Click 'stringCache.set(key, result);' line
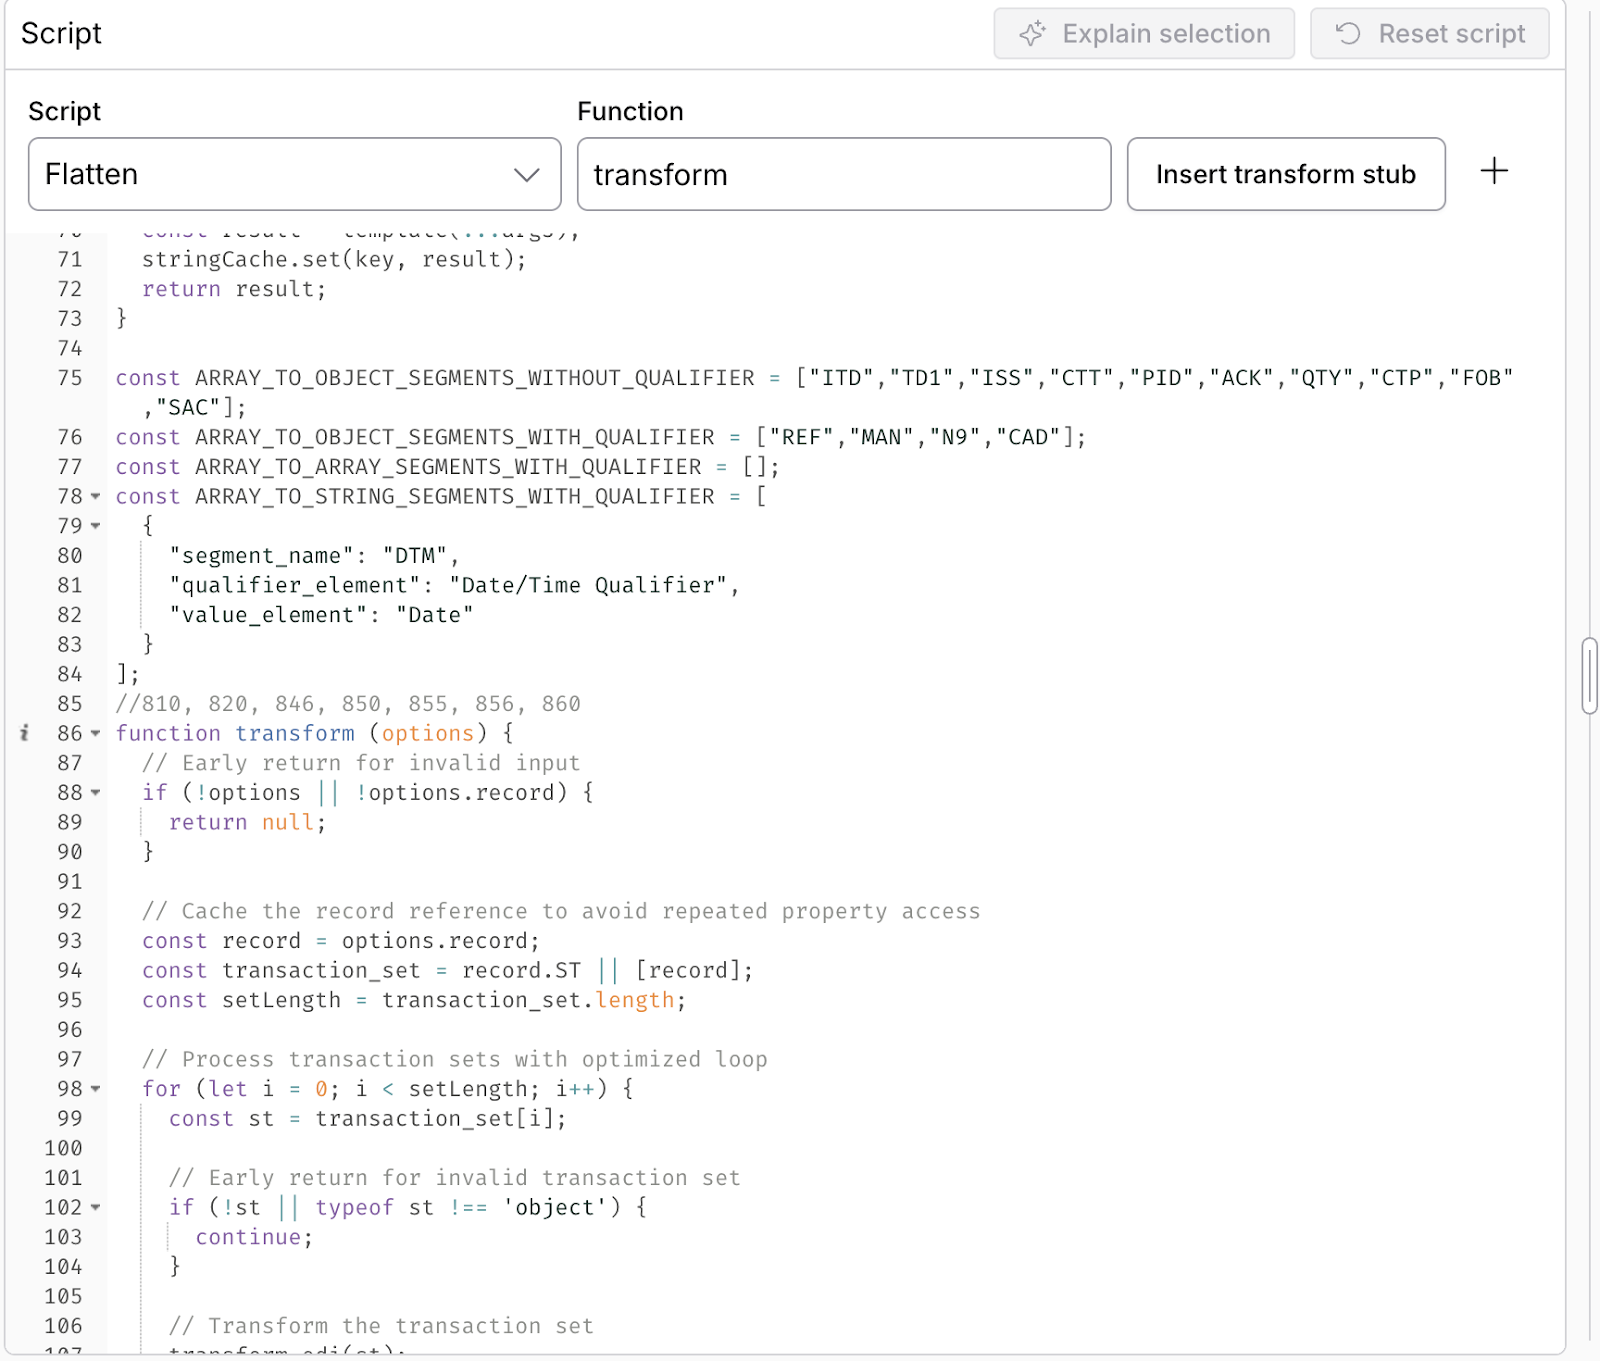The image size is (1600, 1361). tap(335, 259)
